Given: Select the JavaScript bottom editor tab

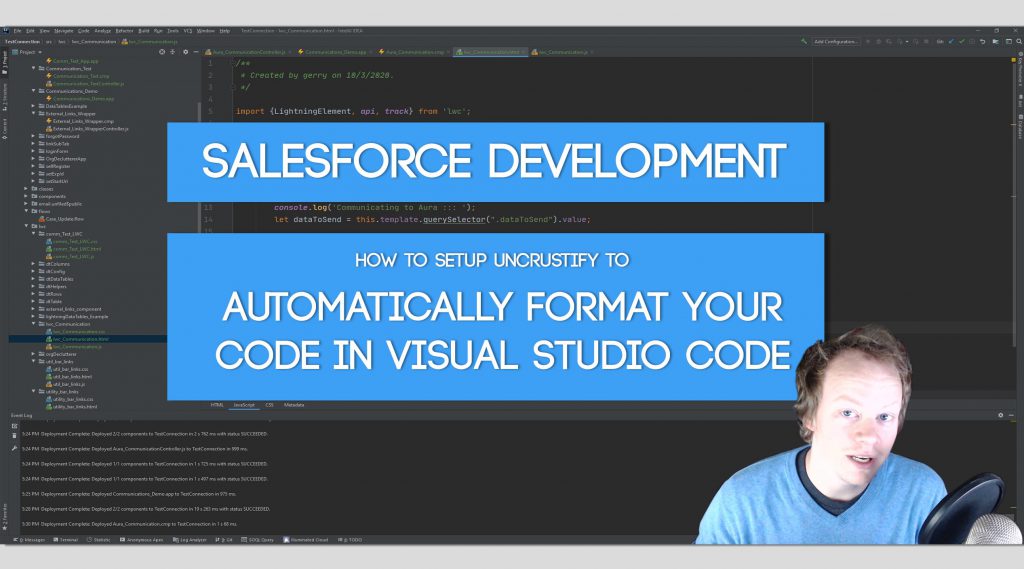Looking at the screenshot, I should pyautogui.click(x=244, y=405).
